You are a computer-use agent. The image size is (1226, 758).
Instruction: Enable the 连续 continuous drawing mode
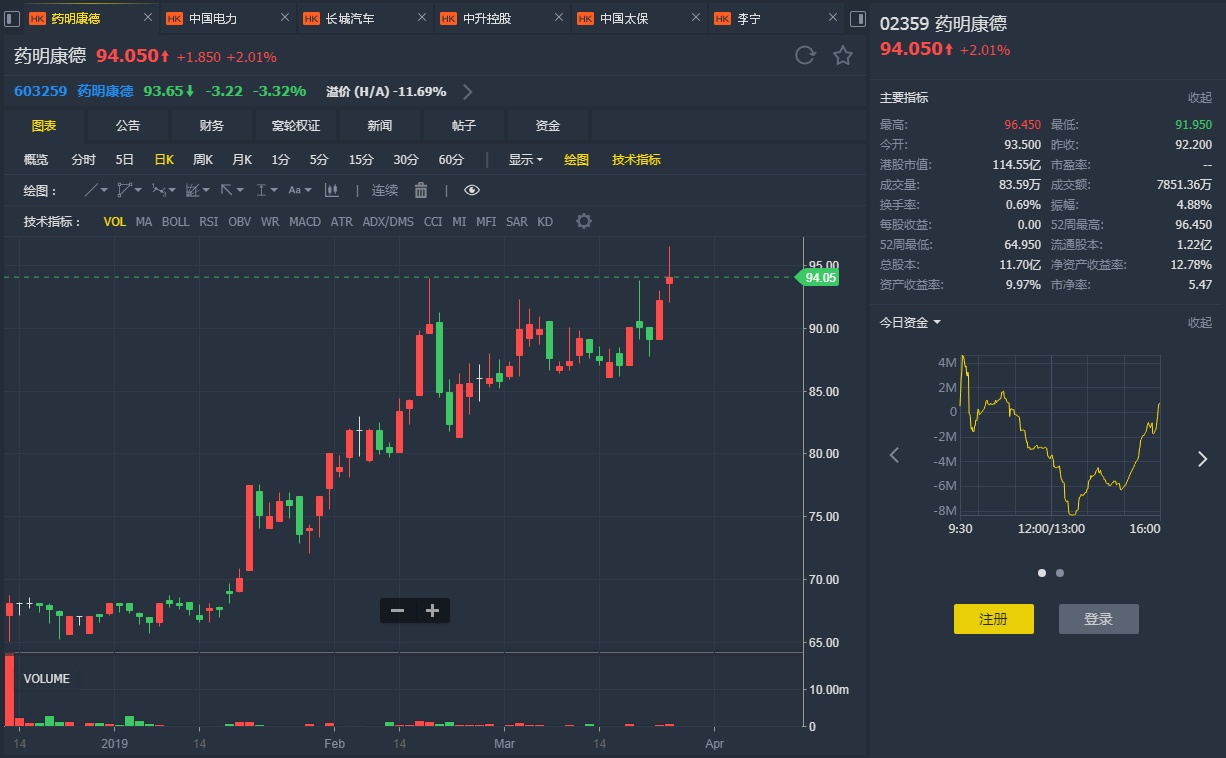385,190
